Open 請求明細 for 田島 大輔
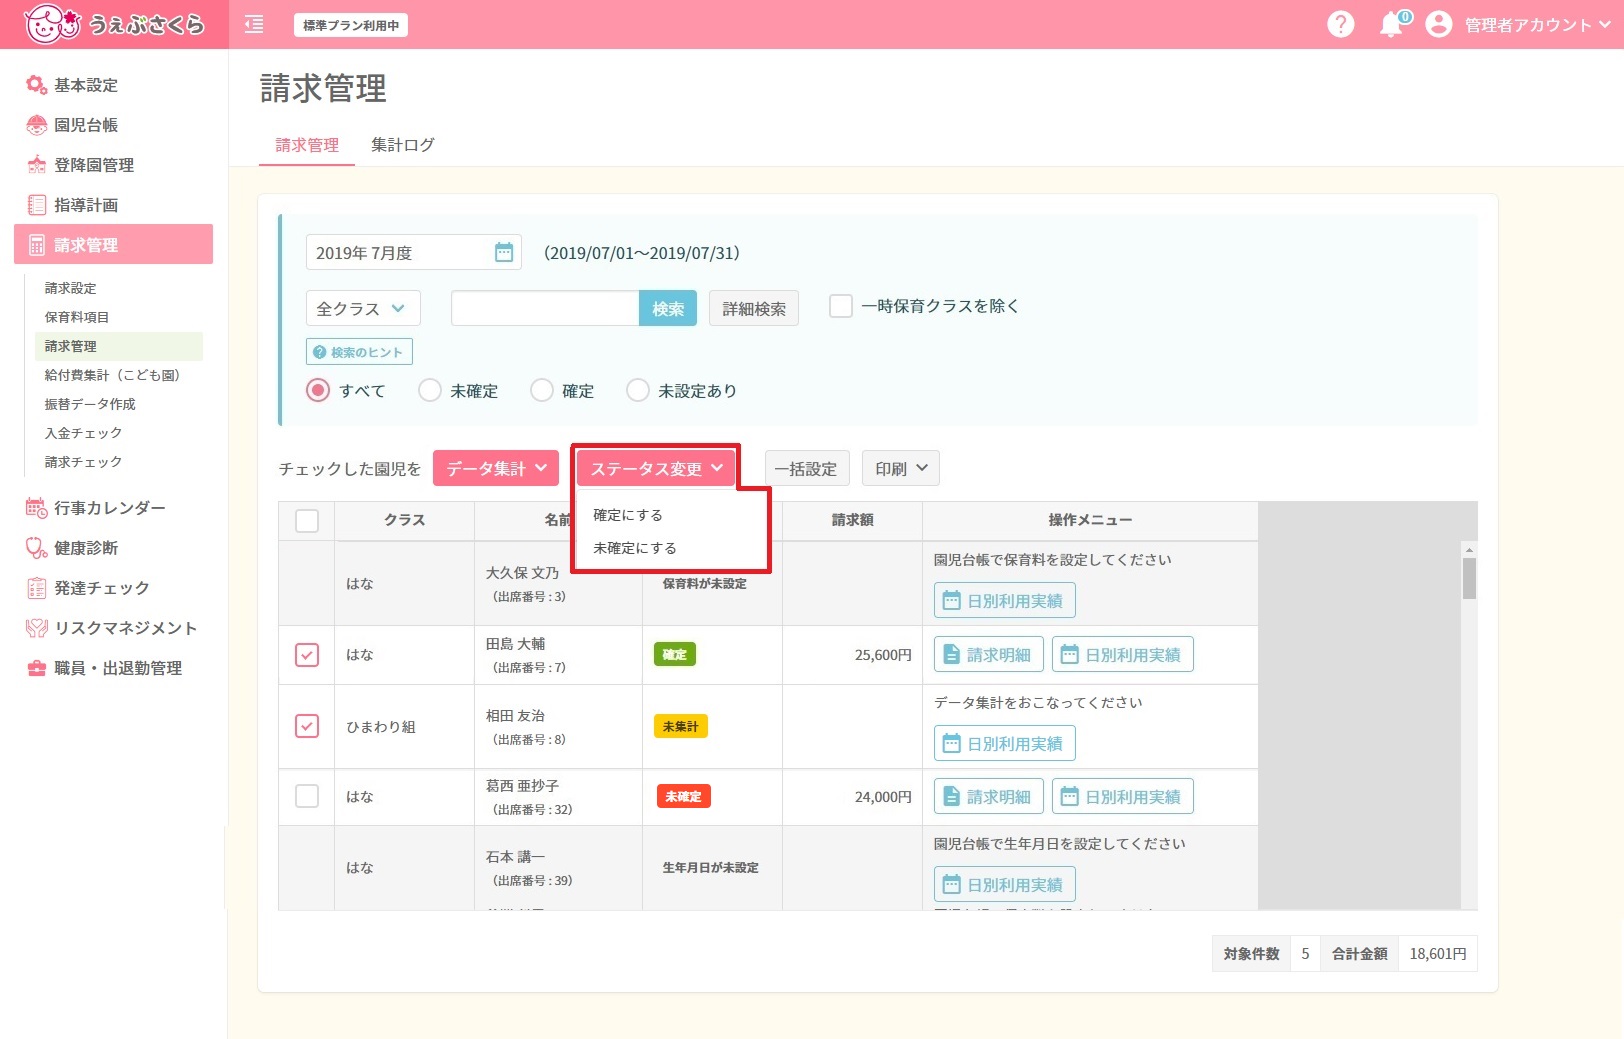The width and height of the screenshot is (1624, 1039). [x=989, y=655]
